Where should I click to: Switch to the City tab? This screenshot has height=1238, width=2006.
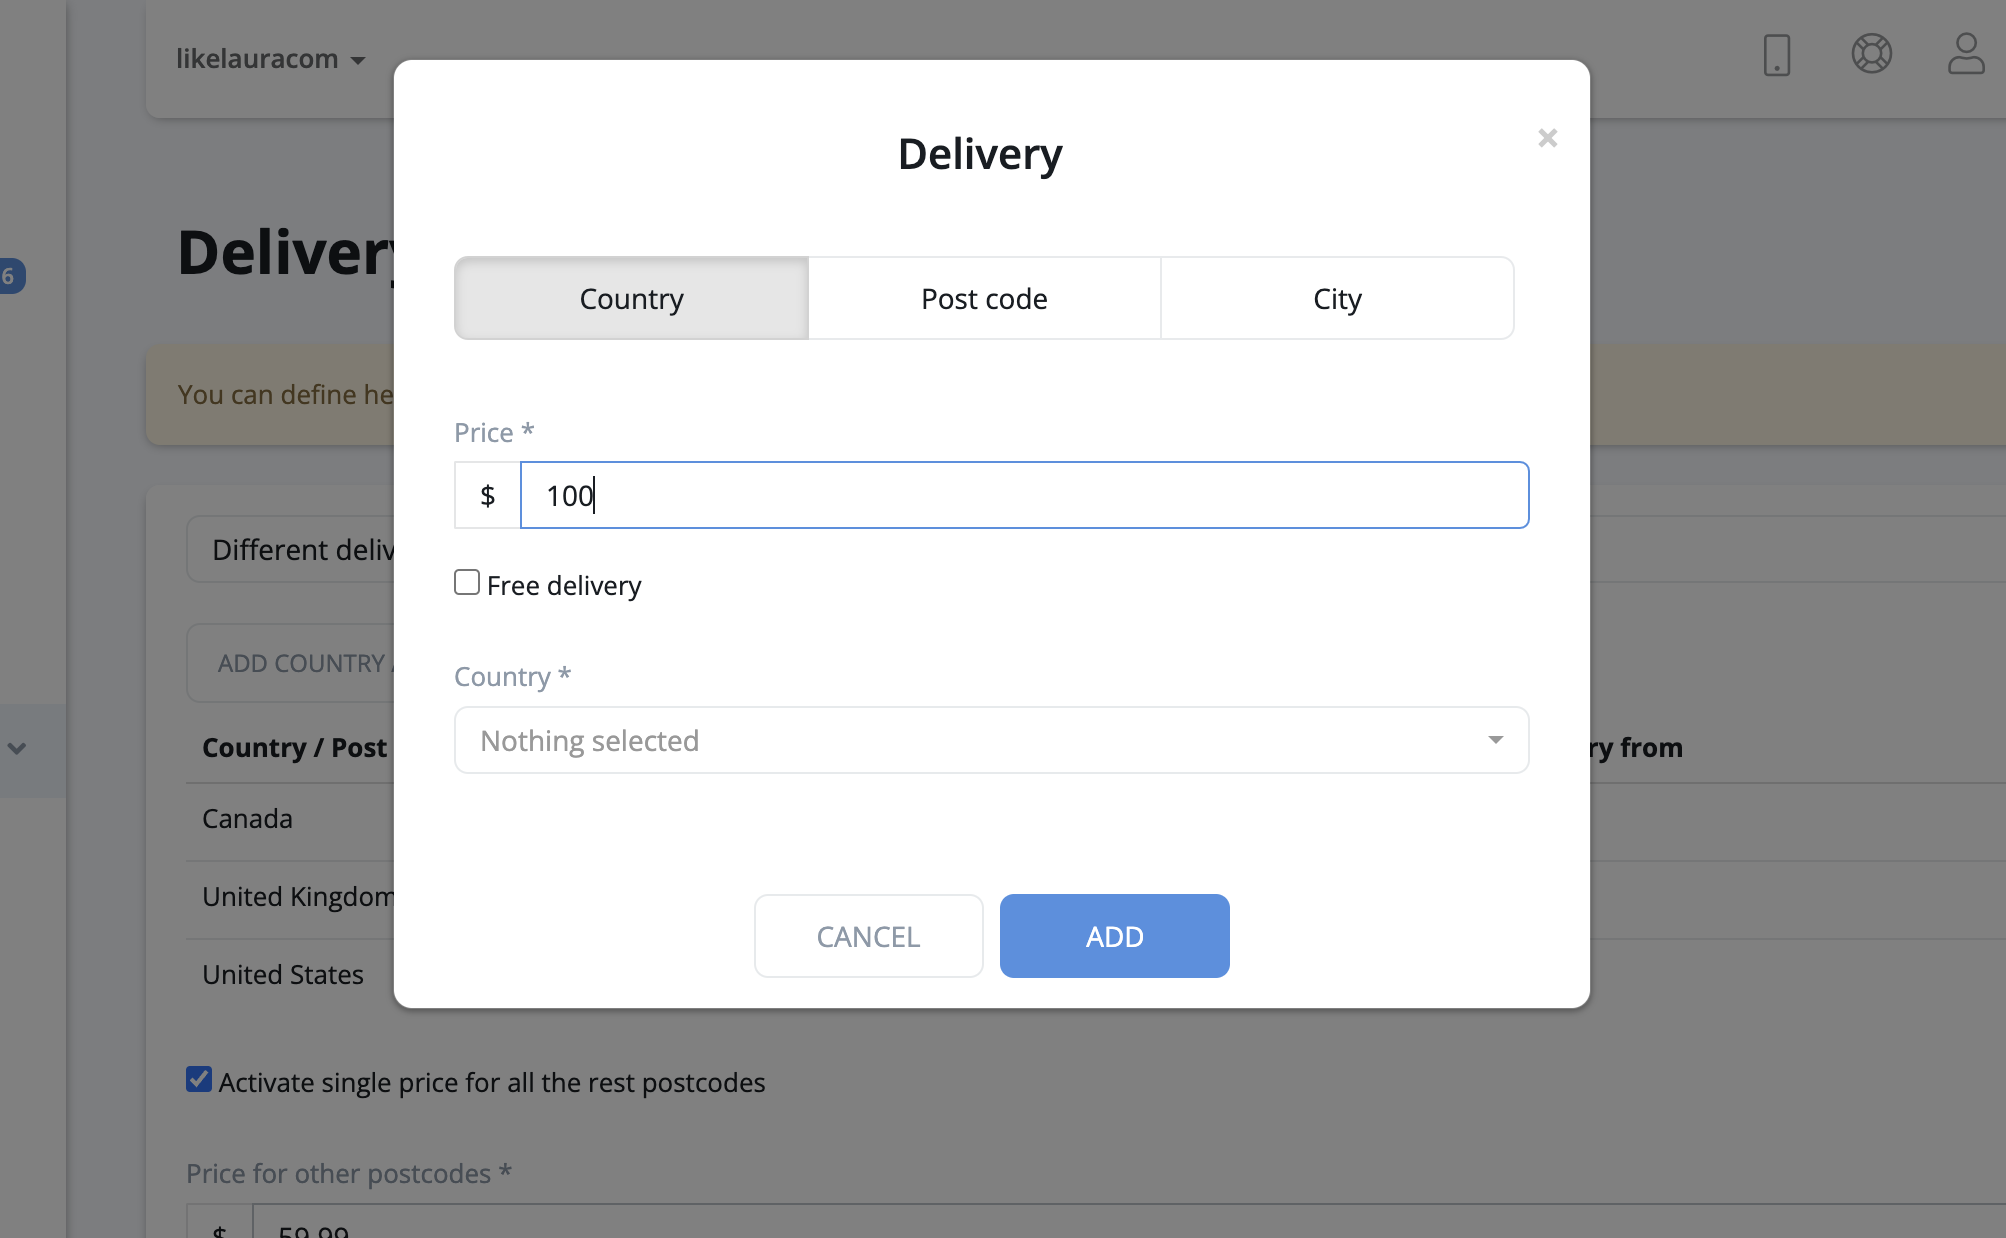1336,298
